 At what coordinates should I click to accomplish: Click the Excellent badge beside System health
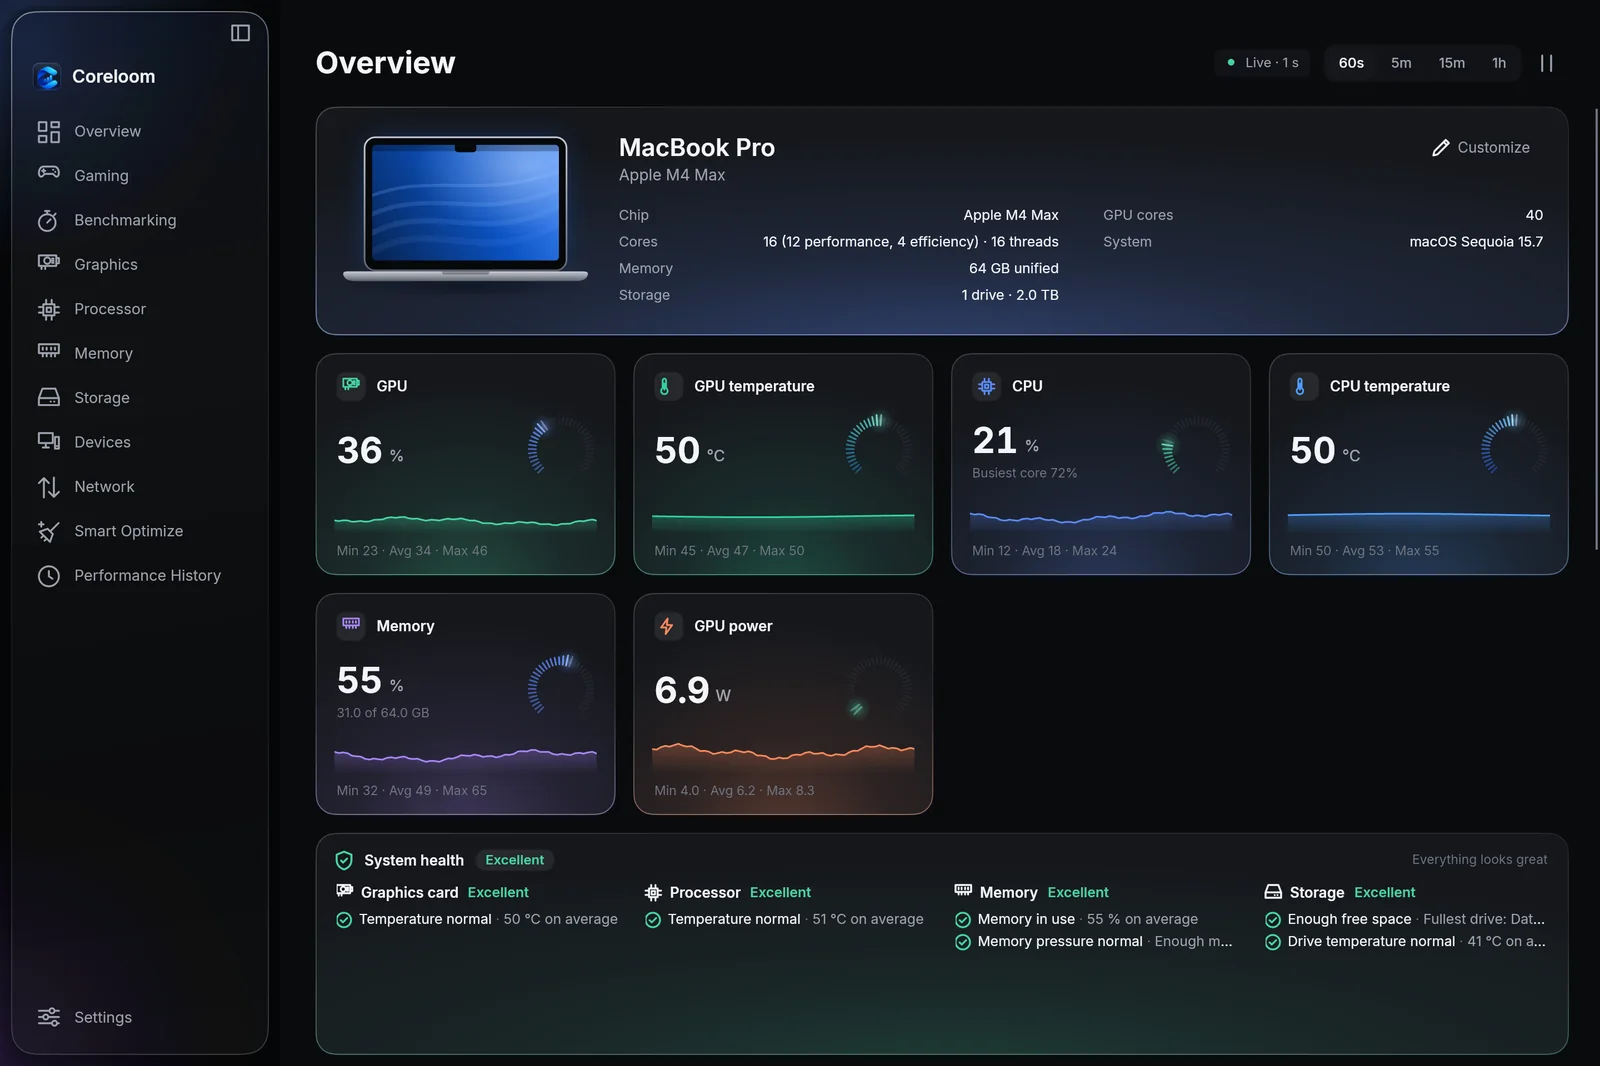(x=514, y=860)
